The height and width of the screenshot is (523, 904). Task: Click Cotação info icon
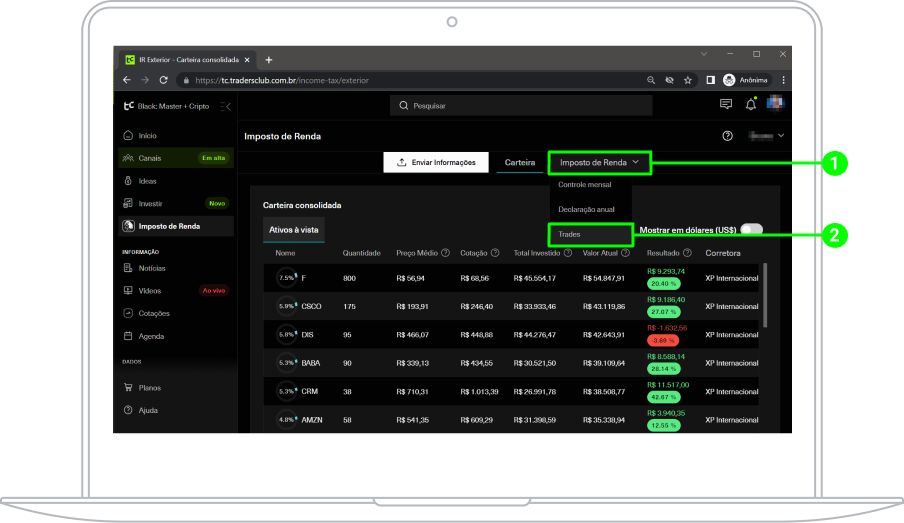coord(495,253)
